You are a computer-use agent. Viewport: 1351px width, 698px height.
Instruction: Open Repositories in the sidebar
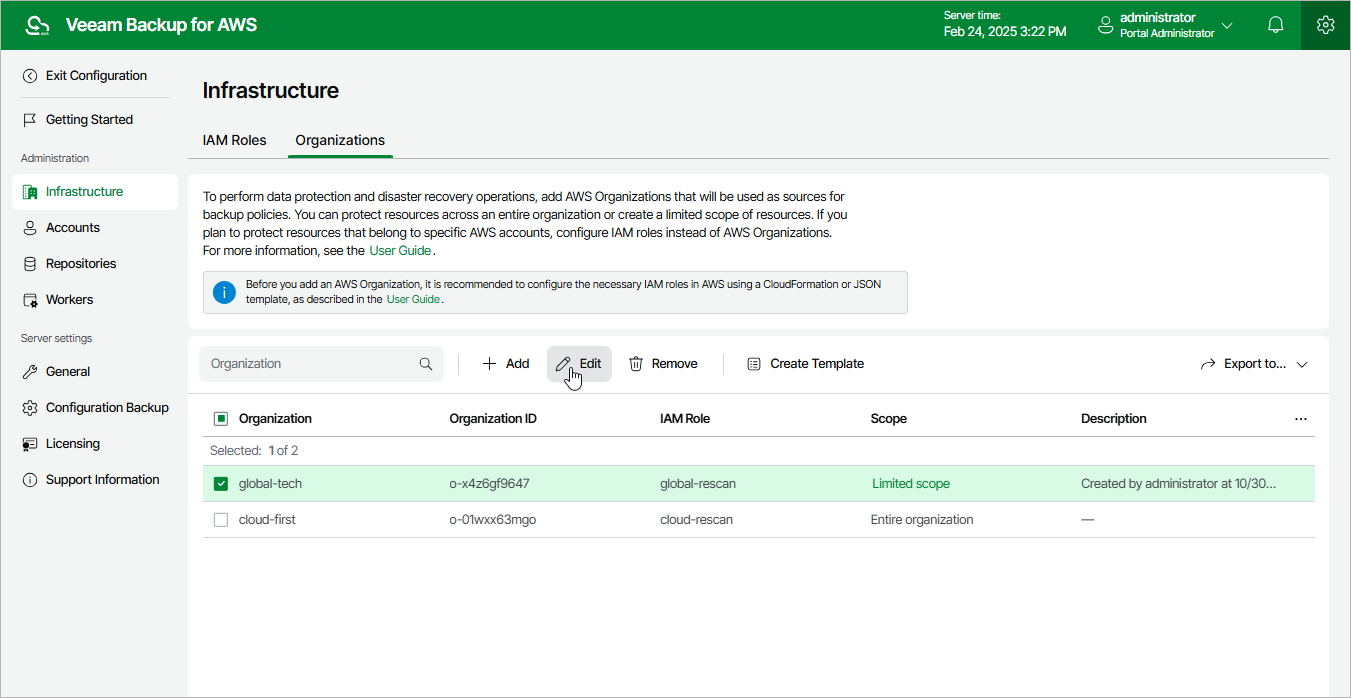coord(81,264)
